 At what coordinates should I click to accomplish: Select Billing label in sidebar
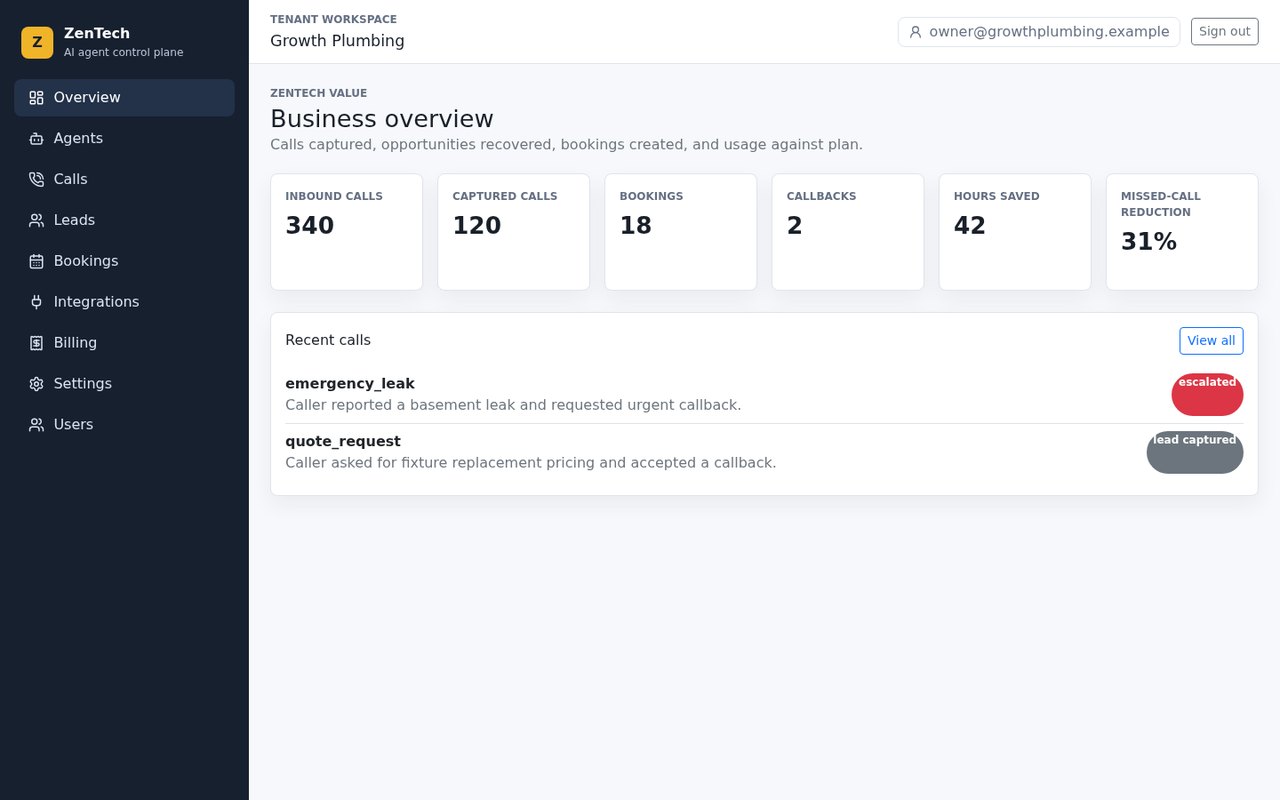[75, 343]
